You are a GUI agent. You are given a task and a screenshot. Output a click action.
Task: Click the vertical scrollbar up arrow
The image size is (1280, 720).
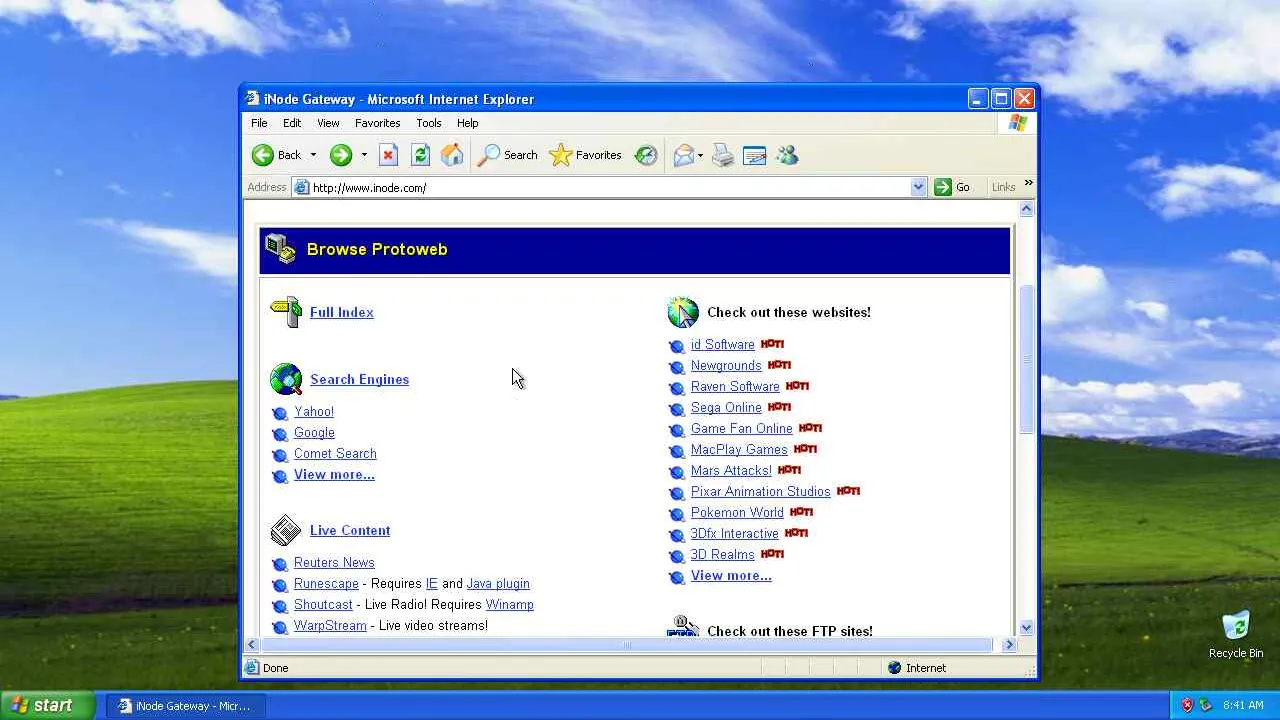pyautogui.click(x=1026, y=209)
